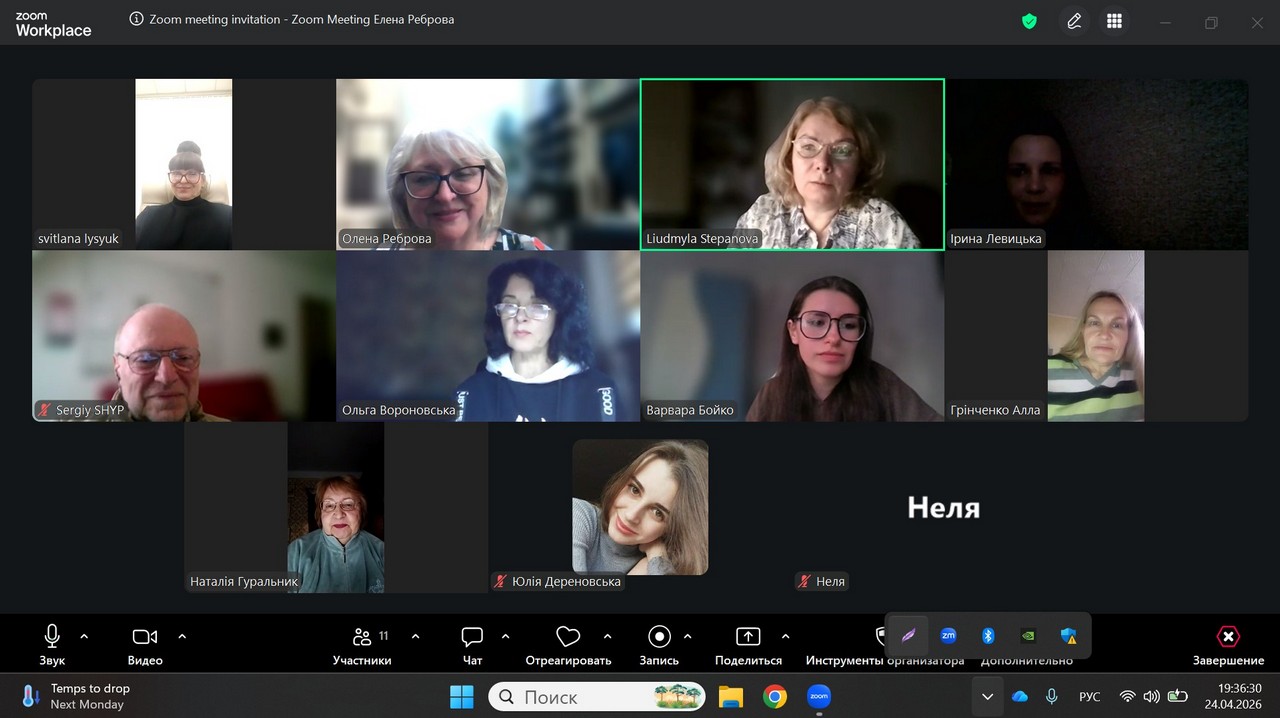Open the Bluetooth icon in tray popup

(988, 635)
